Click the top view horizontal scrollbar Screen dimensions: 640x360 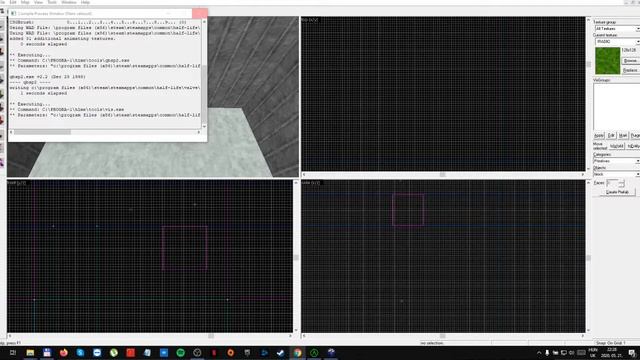[443, 174]
